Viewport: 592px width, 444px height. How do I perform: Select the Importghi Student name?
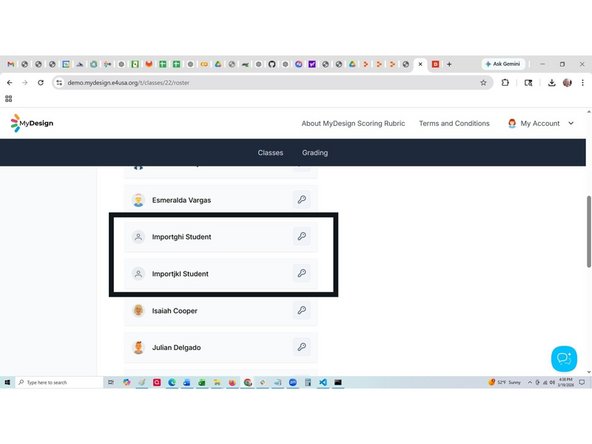(x=182, y=237)
